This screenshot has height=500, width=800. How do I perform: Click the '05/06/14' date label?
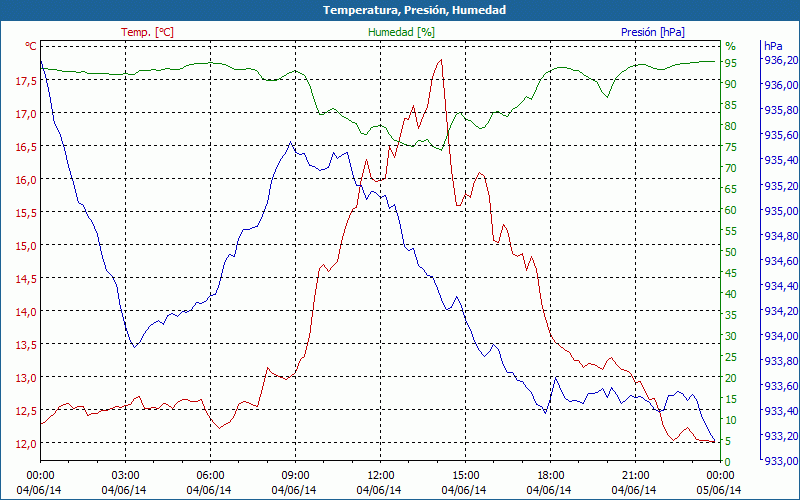(719, 490)
